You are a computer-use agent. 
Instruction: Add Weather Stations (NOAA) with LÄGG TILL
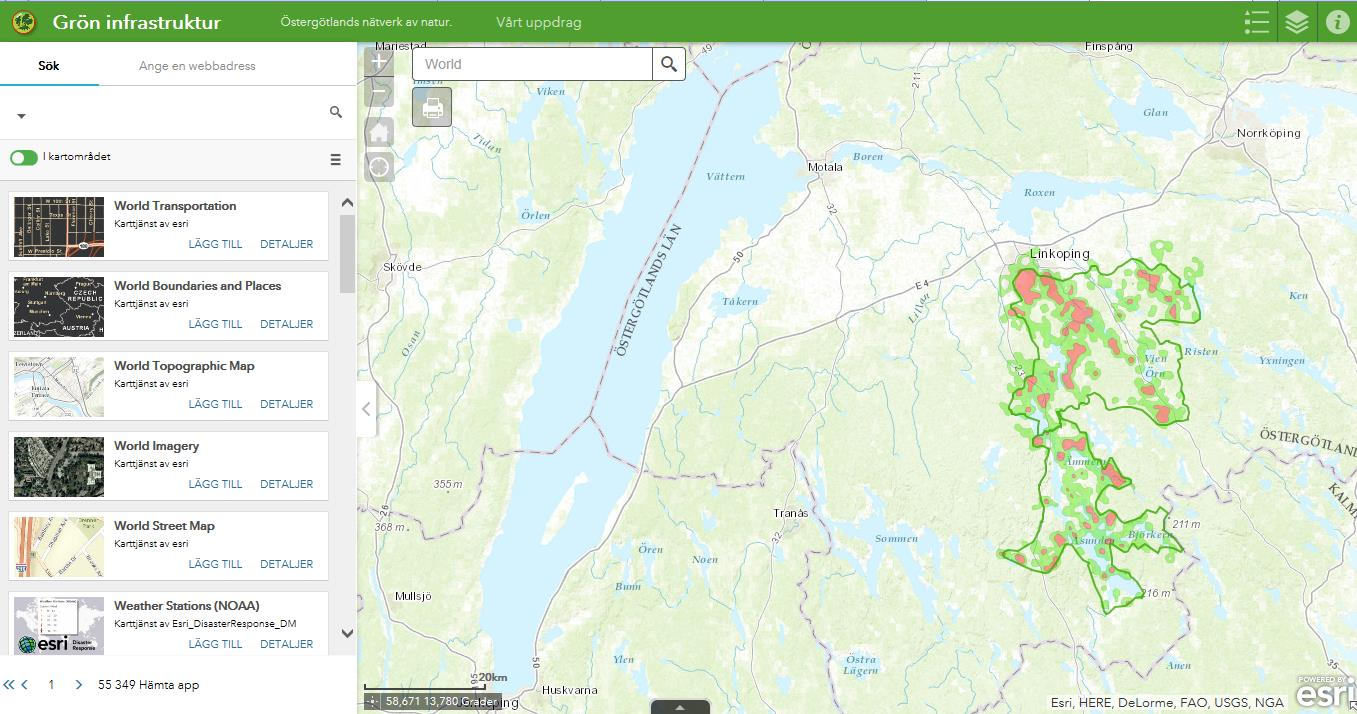[215, 644]
